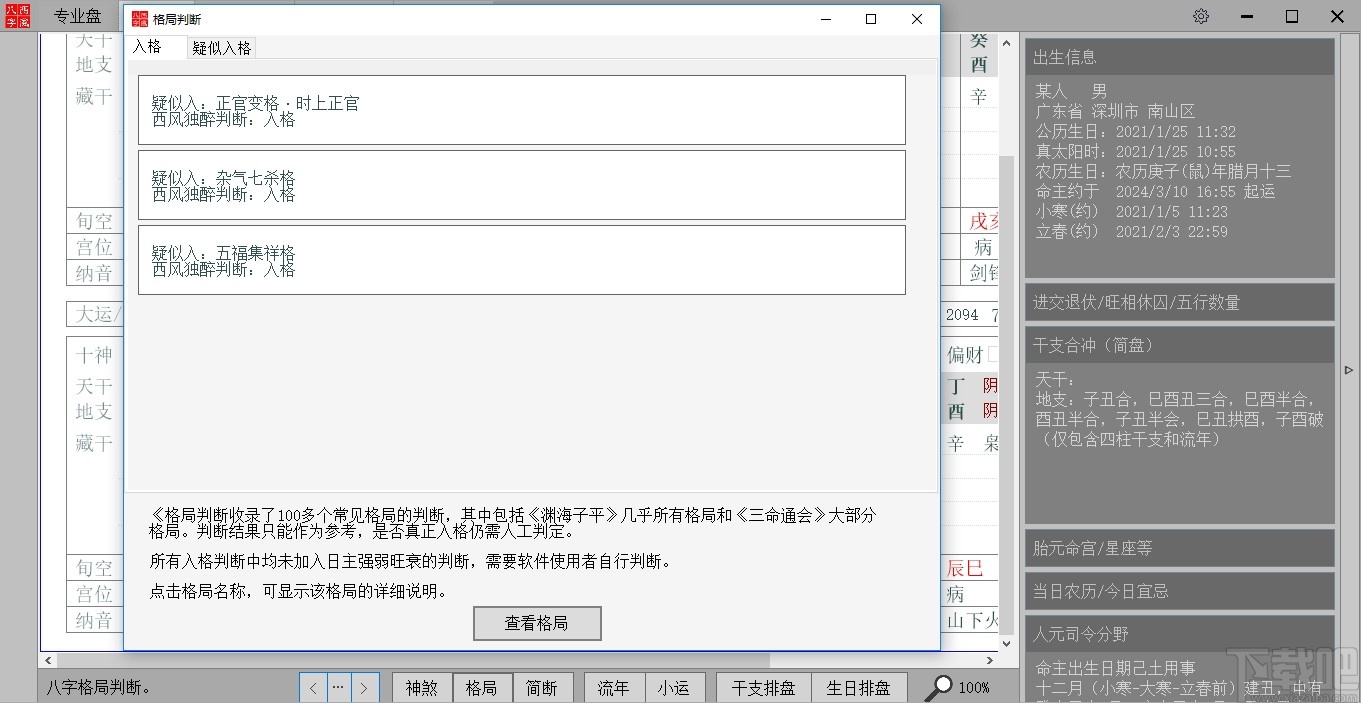Image resolution: width=1361 pixels, height=703 pixels.
Task: Click the 格局 button in the bottom bar
Action: tap(482, 688)
